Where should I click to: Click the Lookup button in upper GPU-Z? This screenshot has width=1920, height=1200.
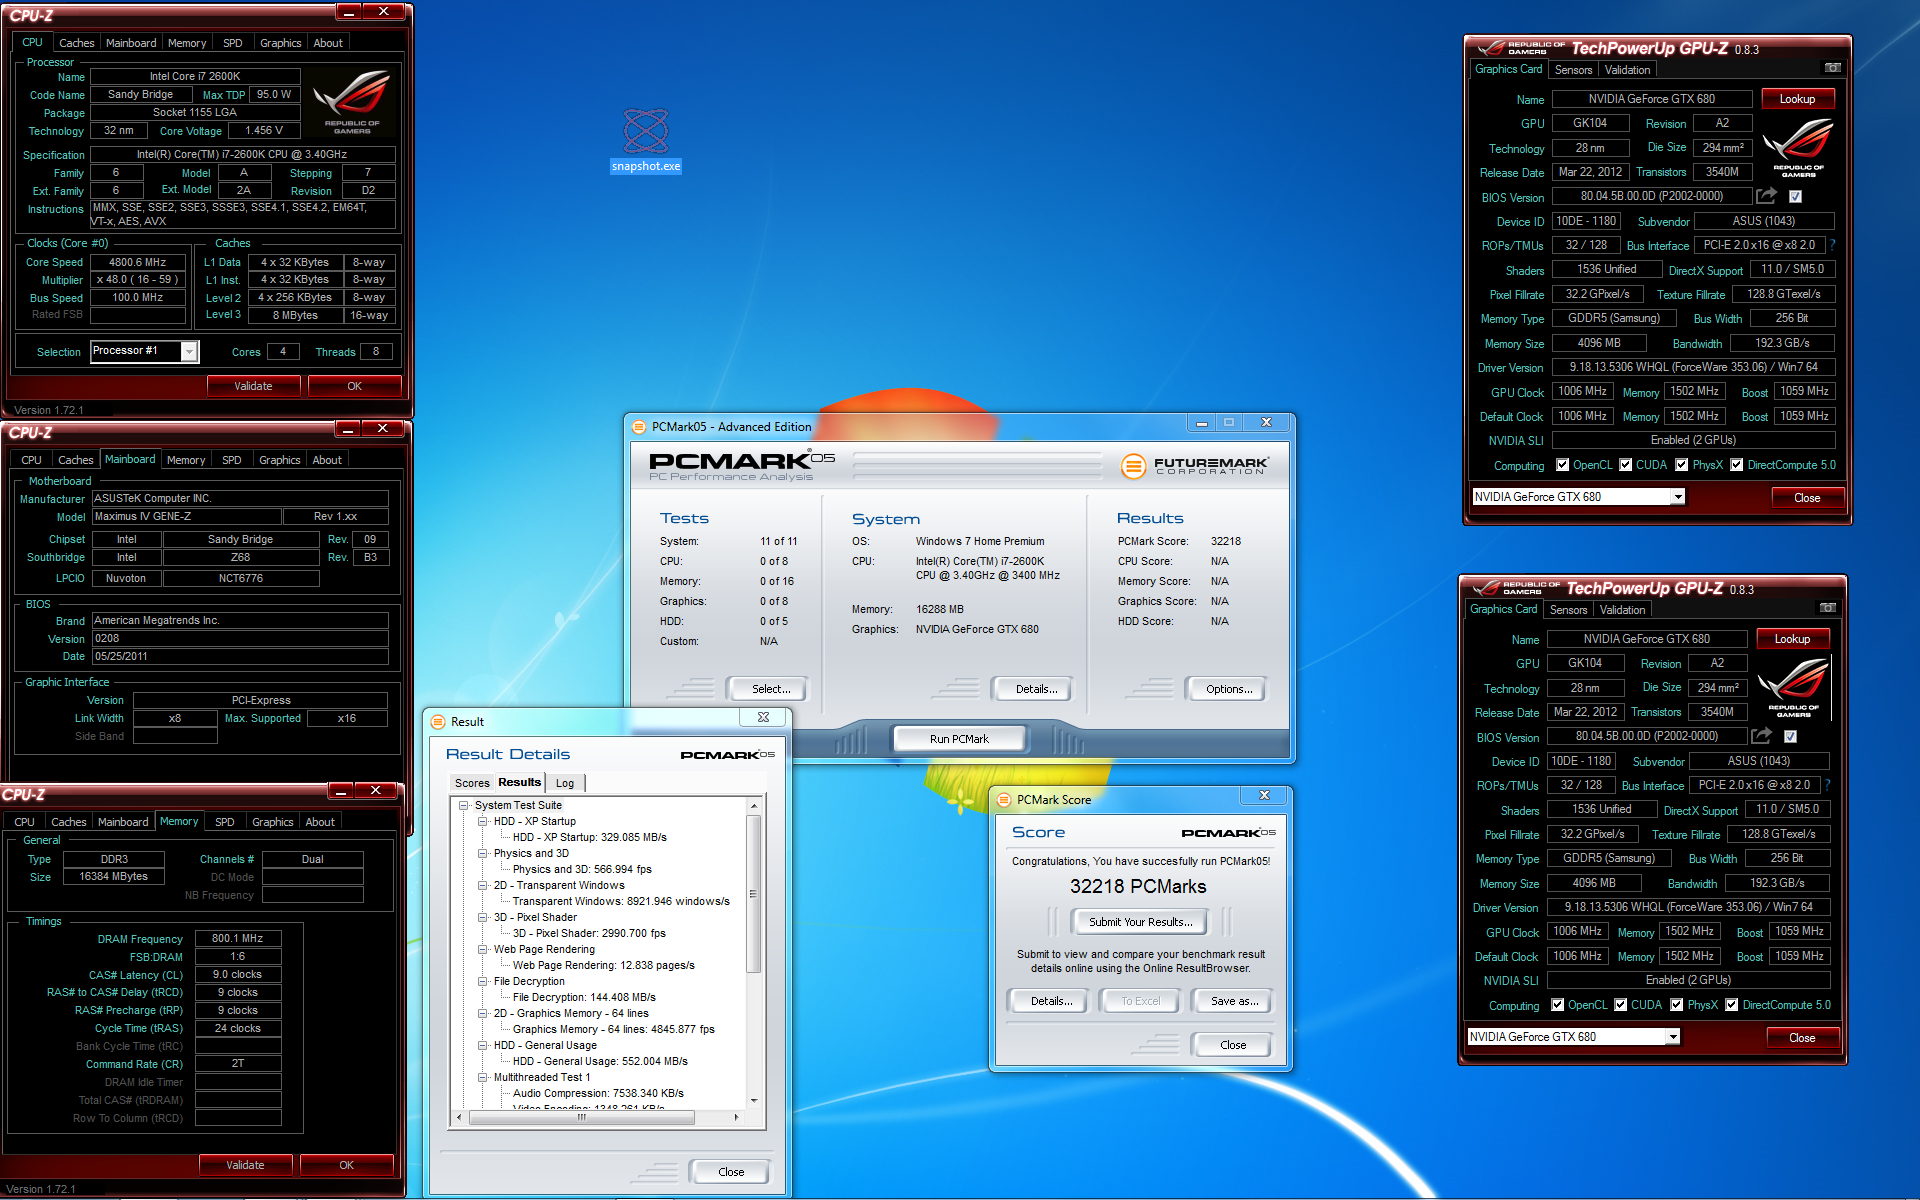(1797, 99)
